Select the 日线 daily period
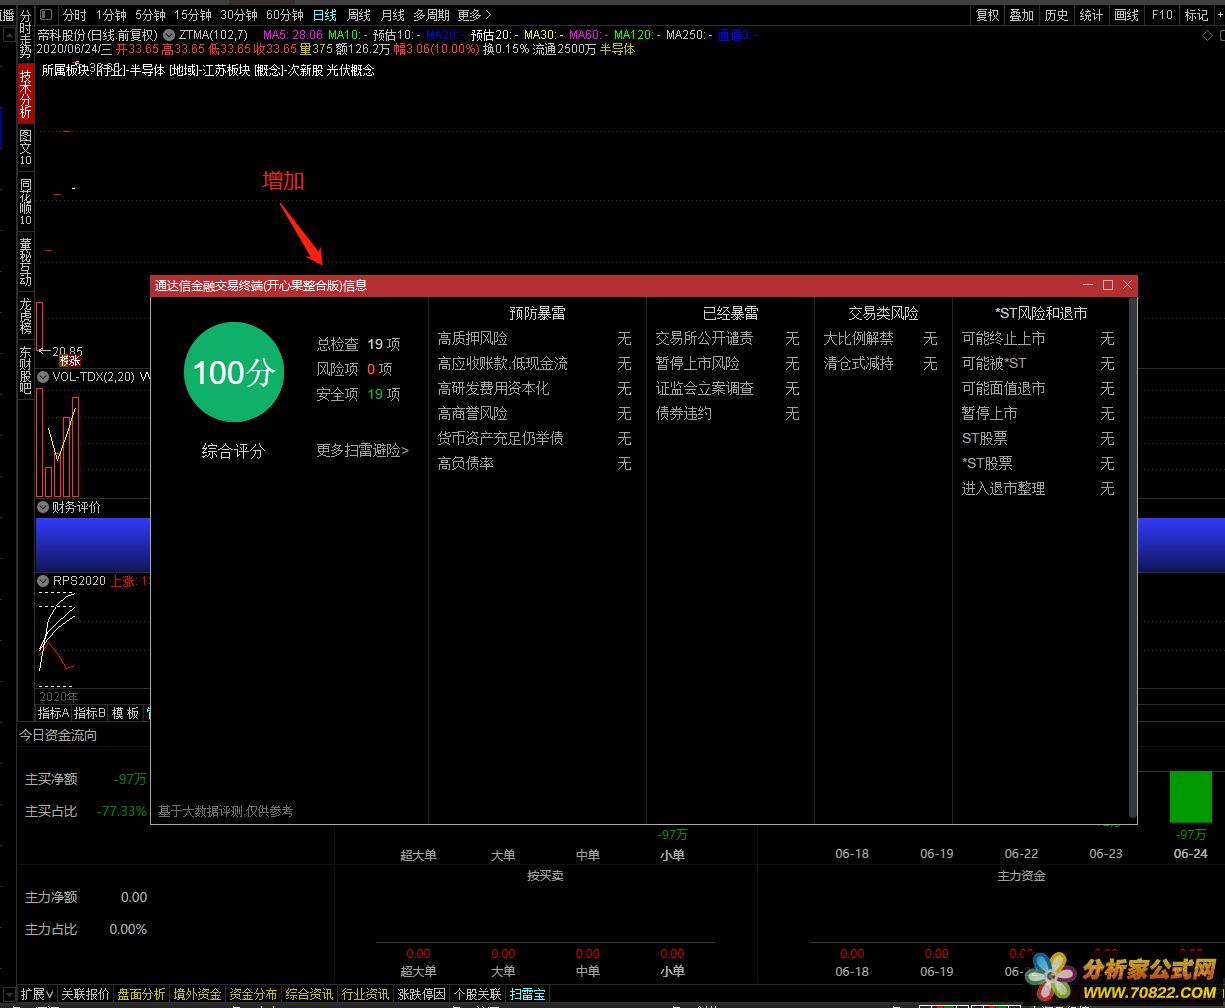Image resolution: width=1225 pixels, height=1008 pixels. (325, 15)
